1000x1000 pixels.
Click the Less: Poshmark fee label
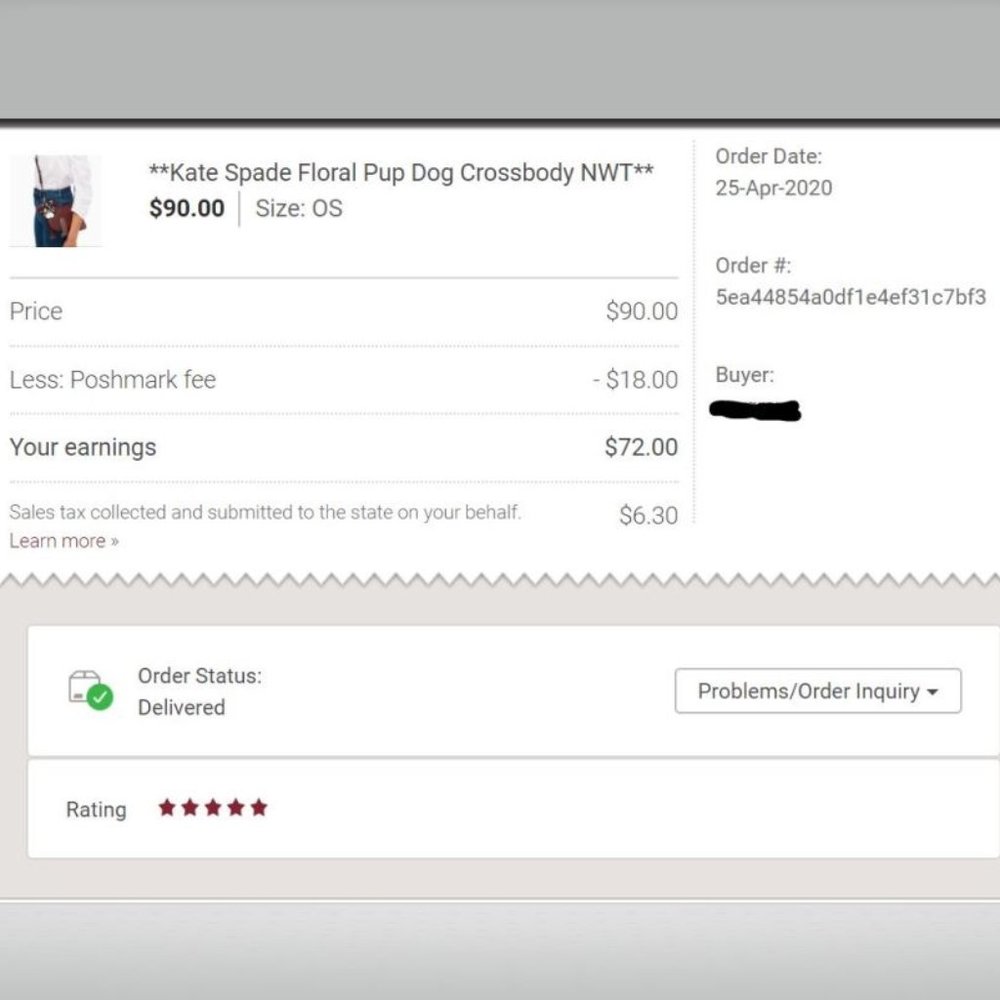(113, 379)
